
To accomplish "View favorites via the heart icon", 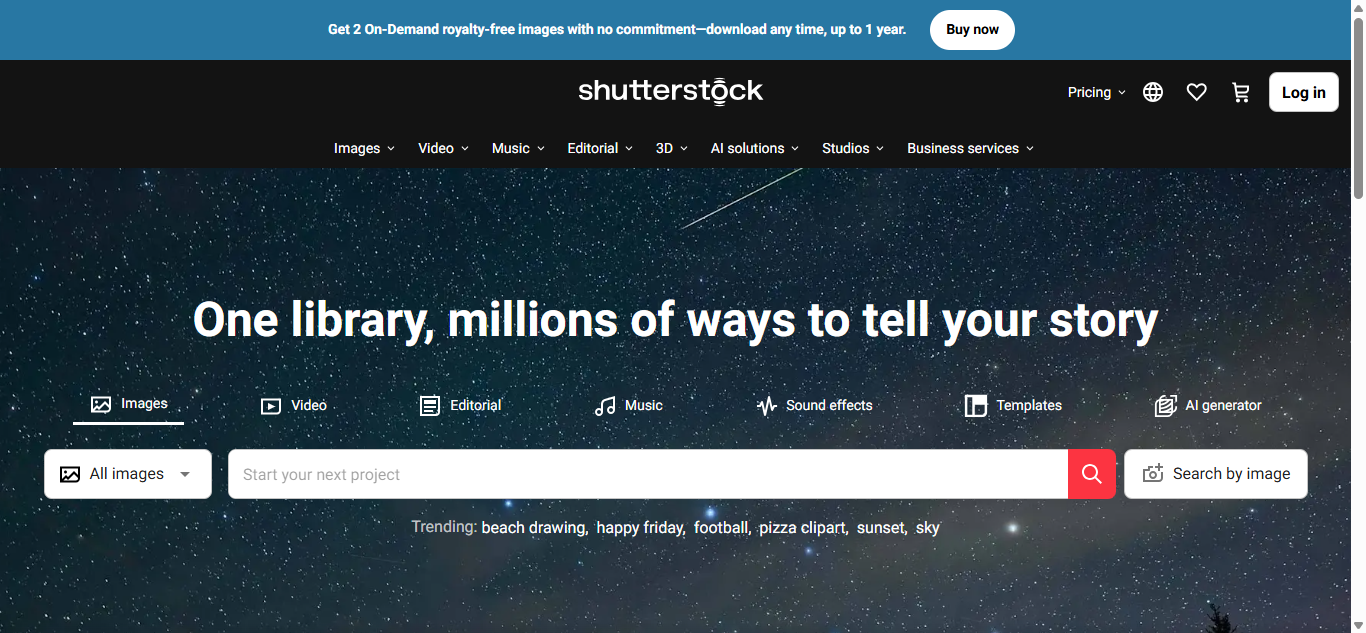I will click(x=1197, y=92).
